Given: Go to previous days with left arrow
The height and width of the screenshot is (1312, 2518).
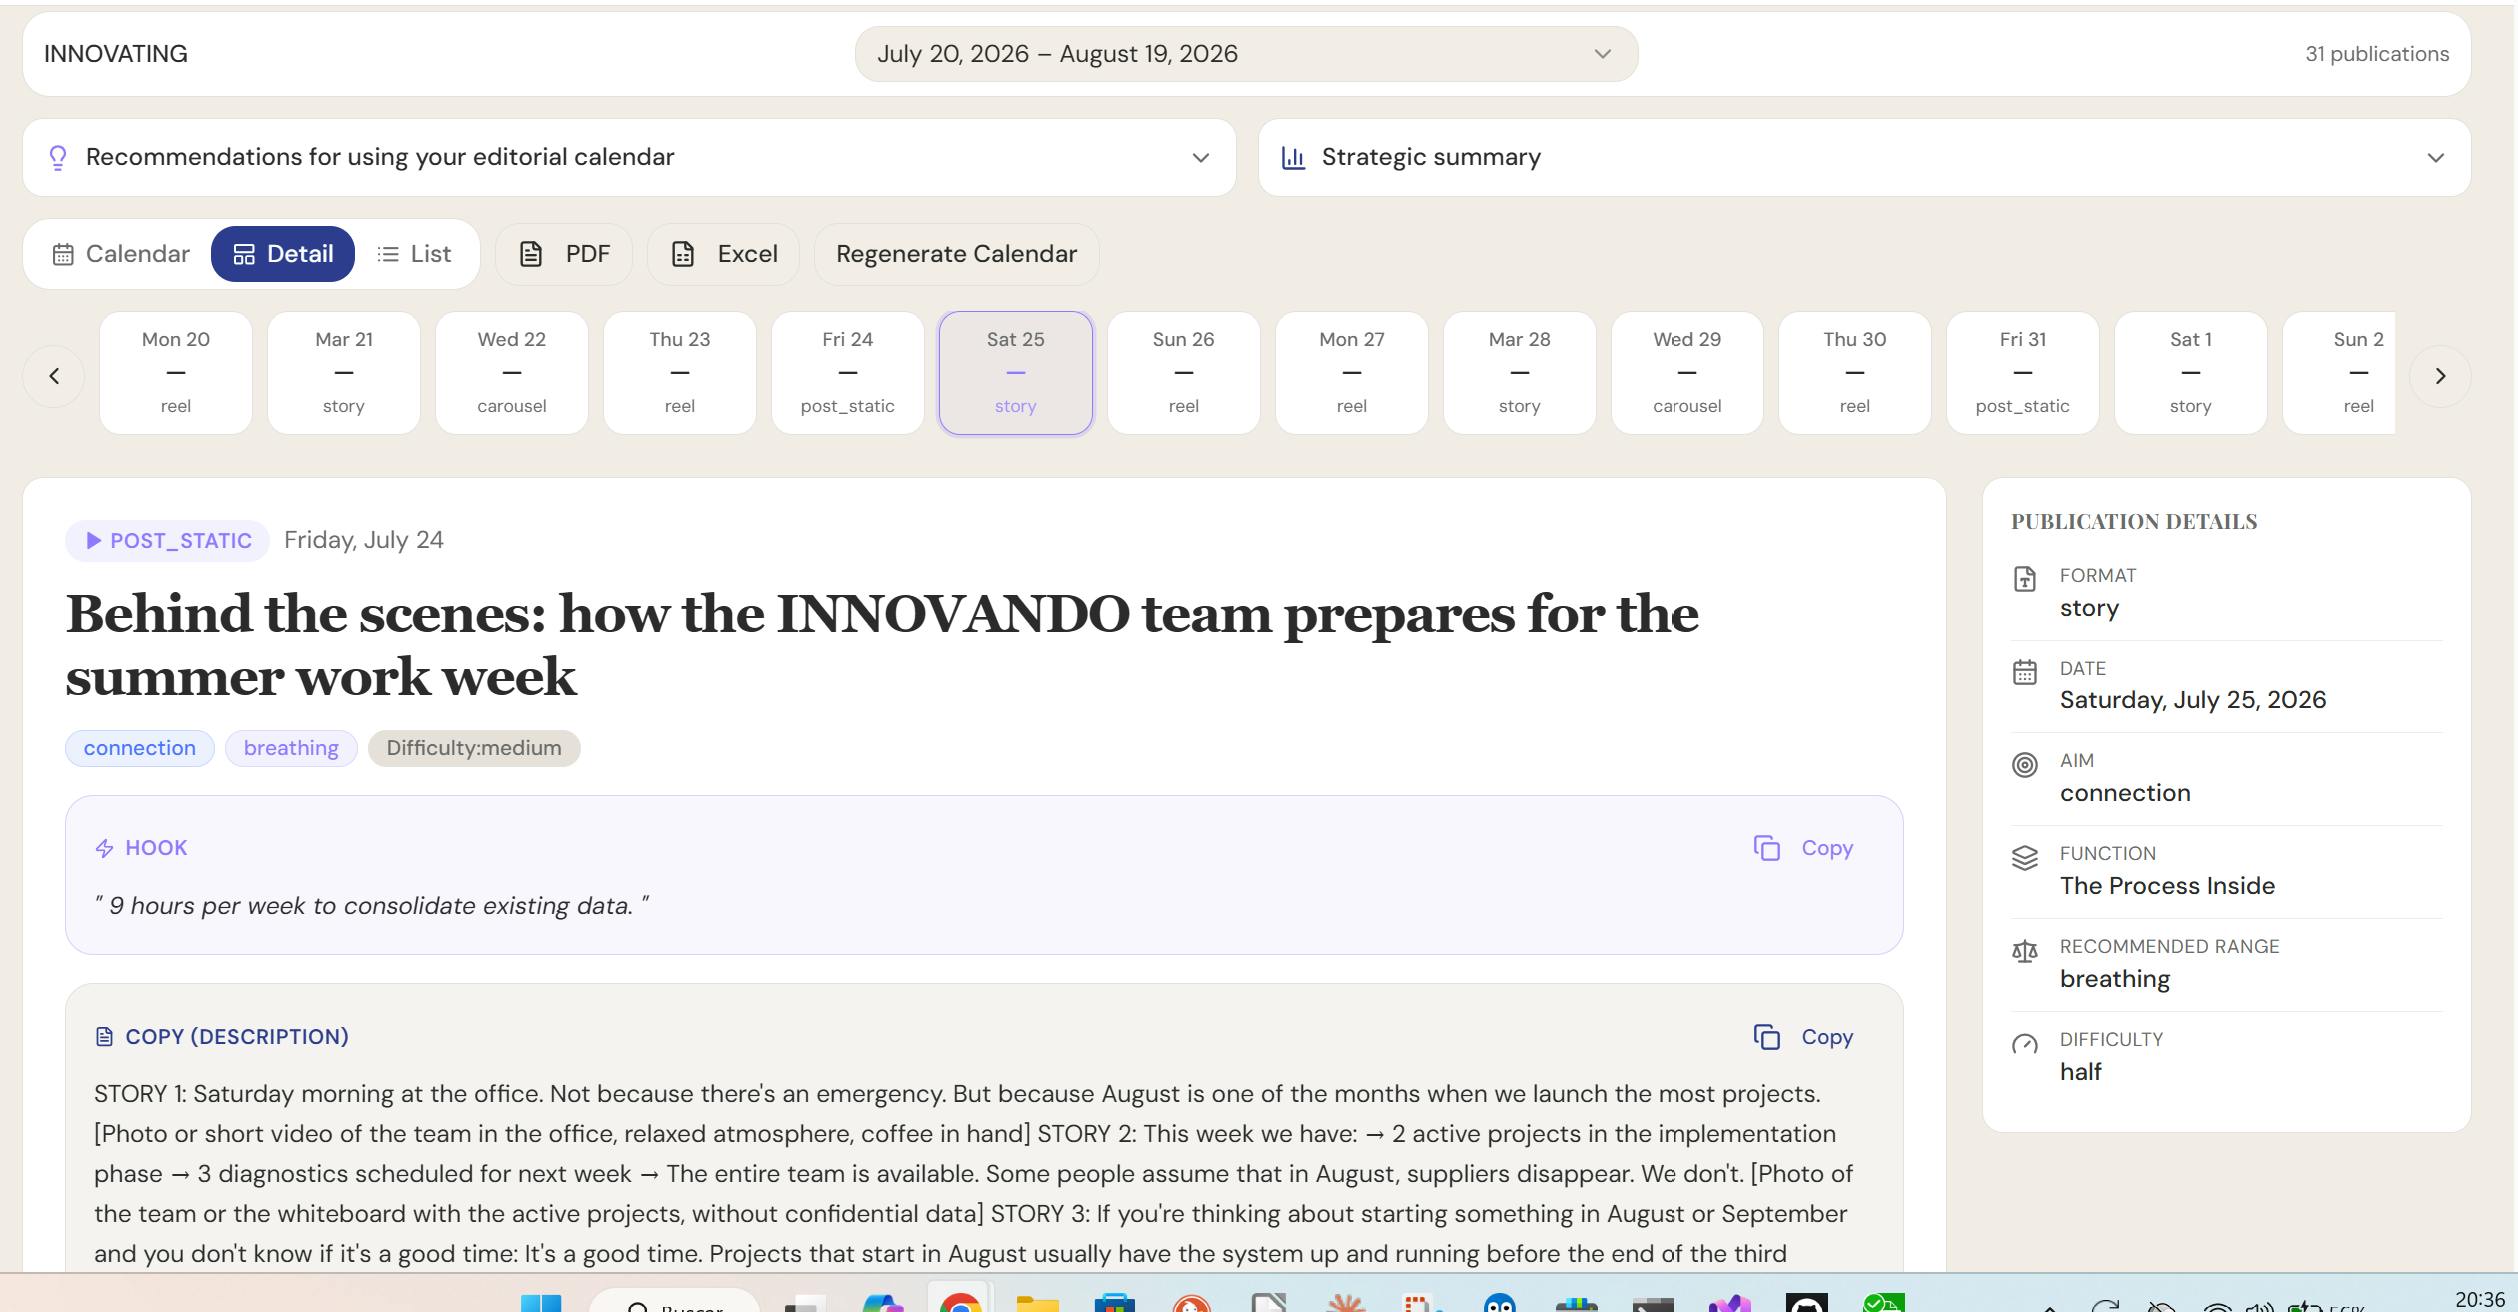Looking at the screenshot, I should (x=54, y=376).
